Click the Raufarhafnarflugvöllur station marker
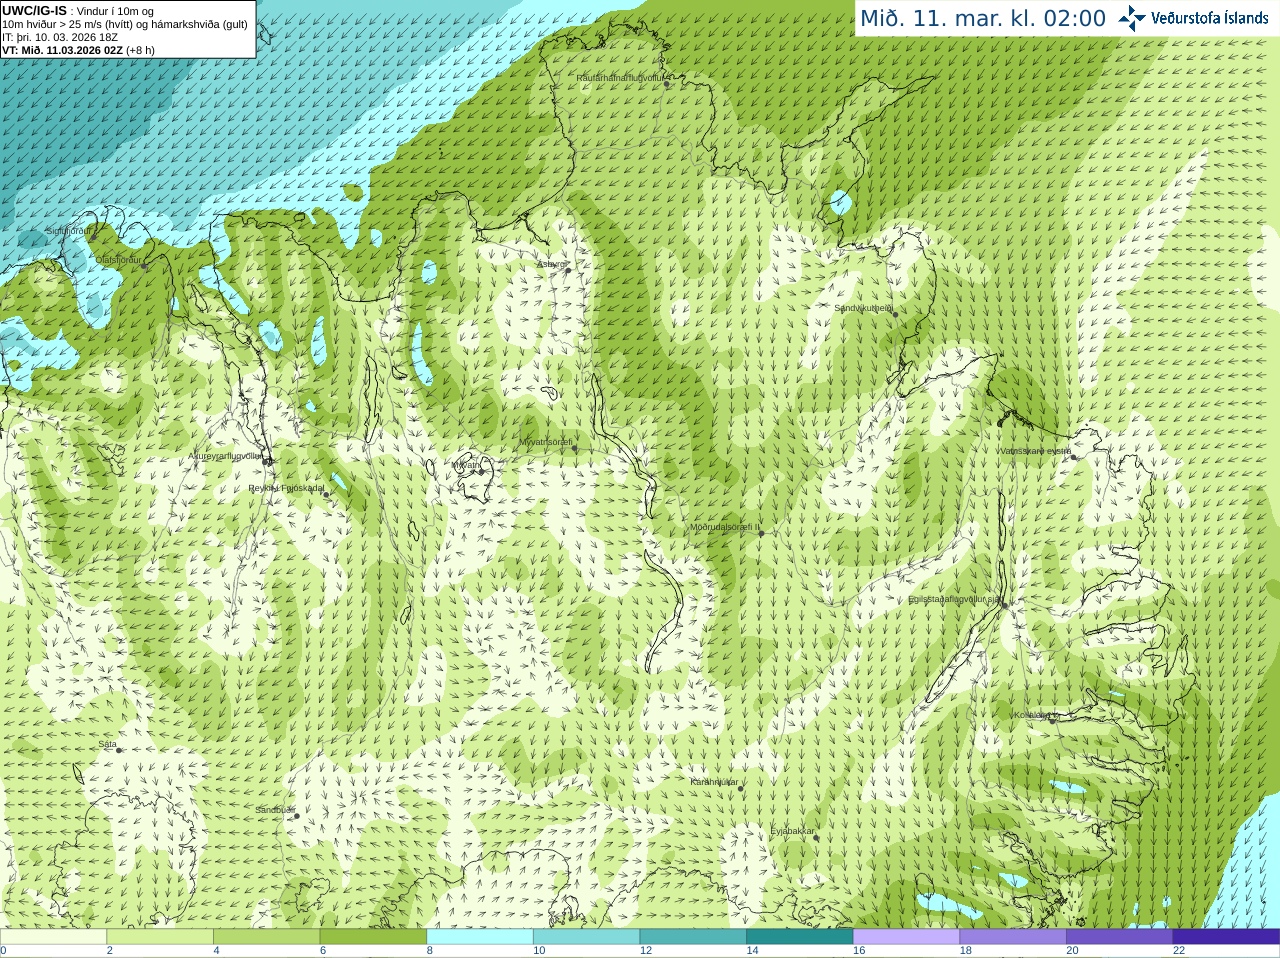 pos(667,84)
